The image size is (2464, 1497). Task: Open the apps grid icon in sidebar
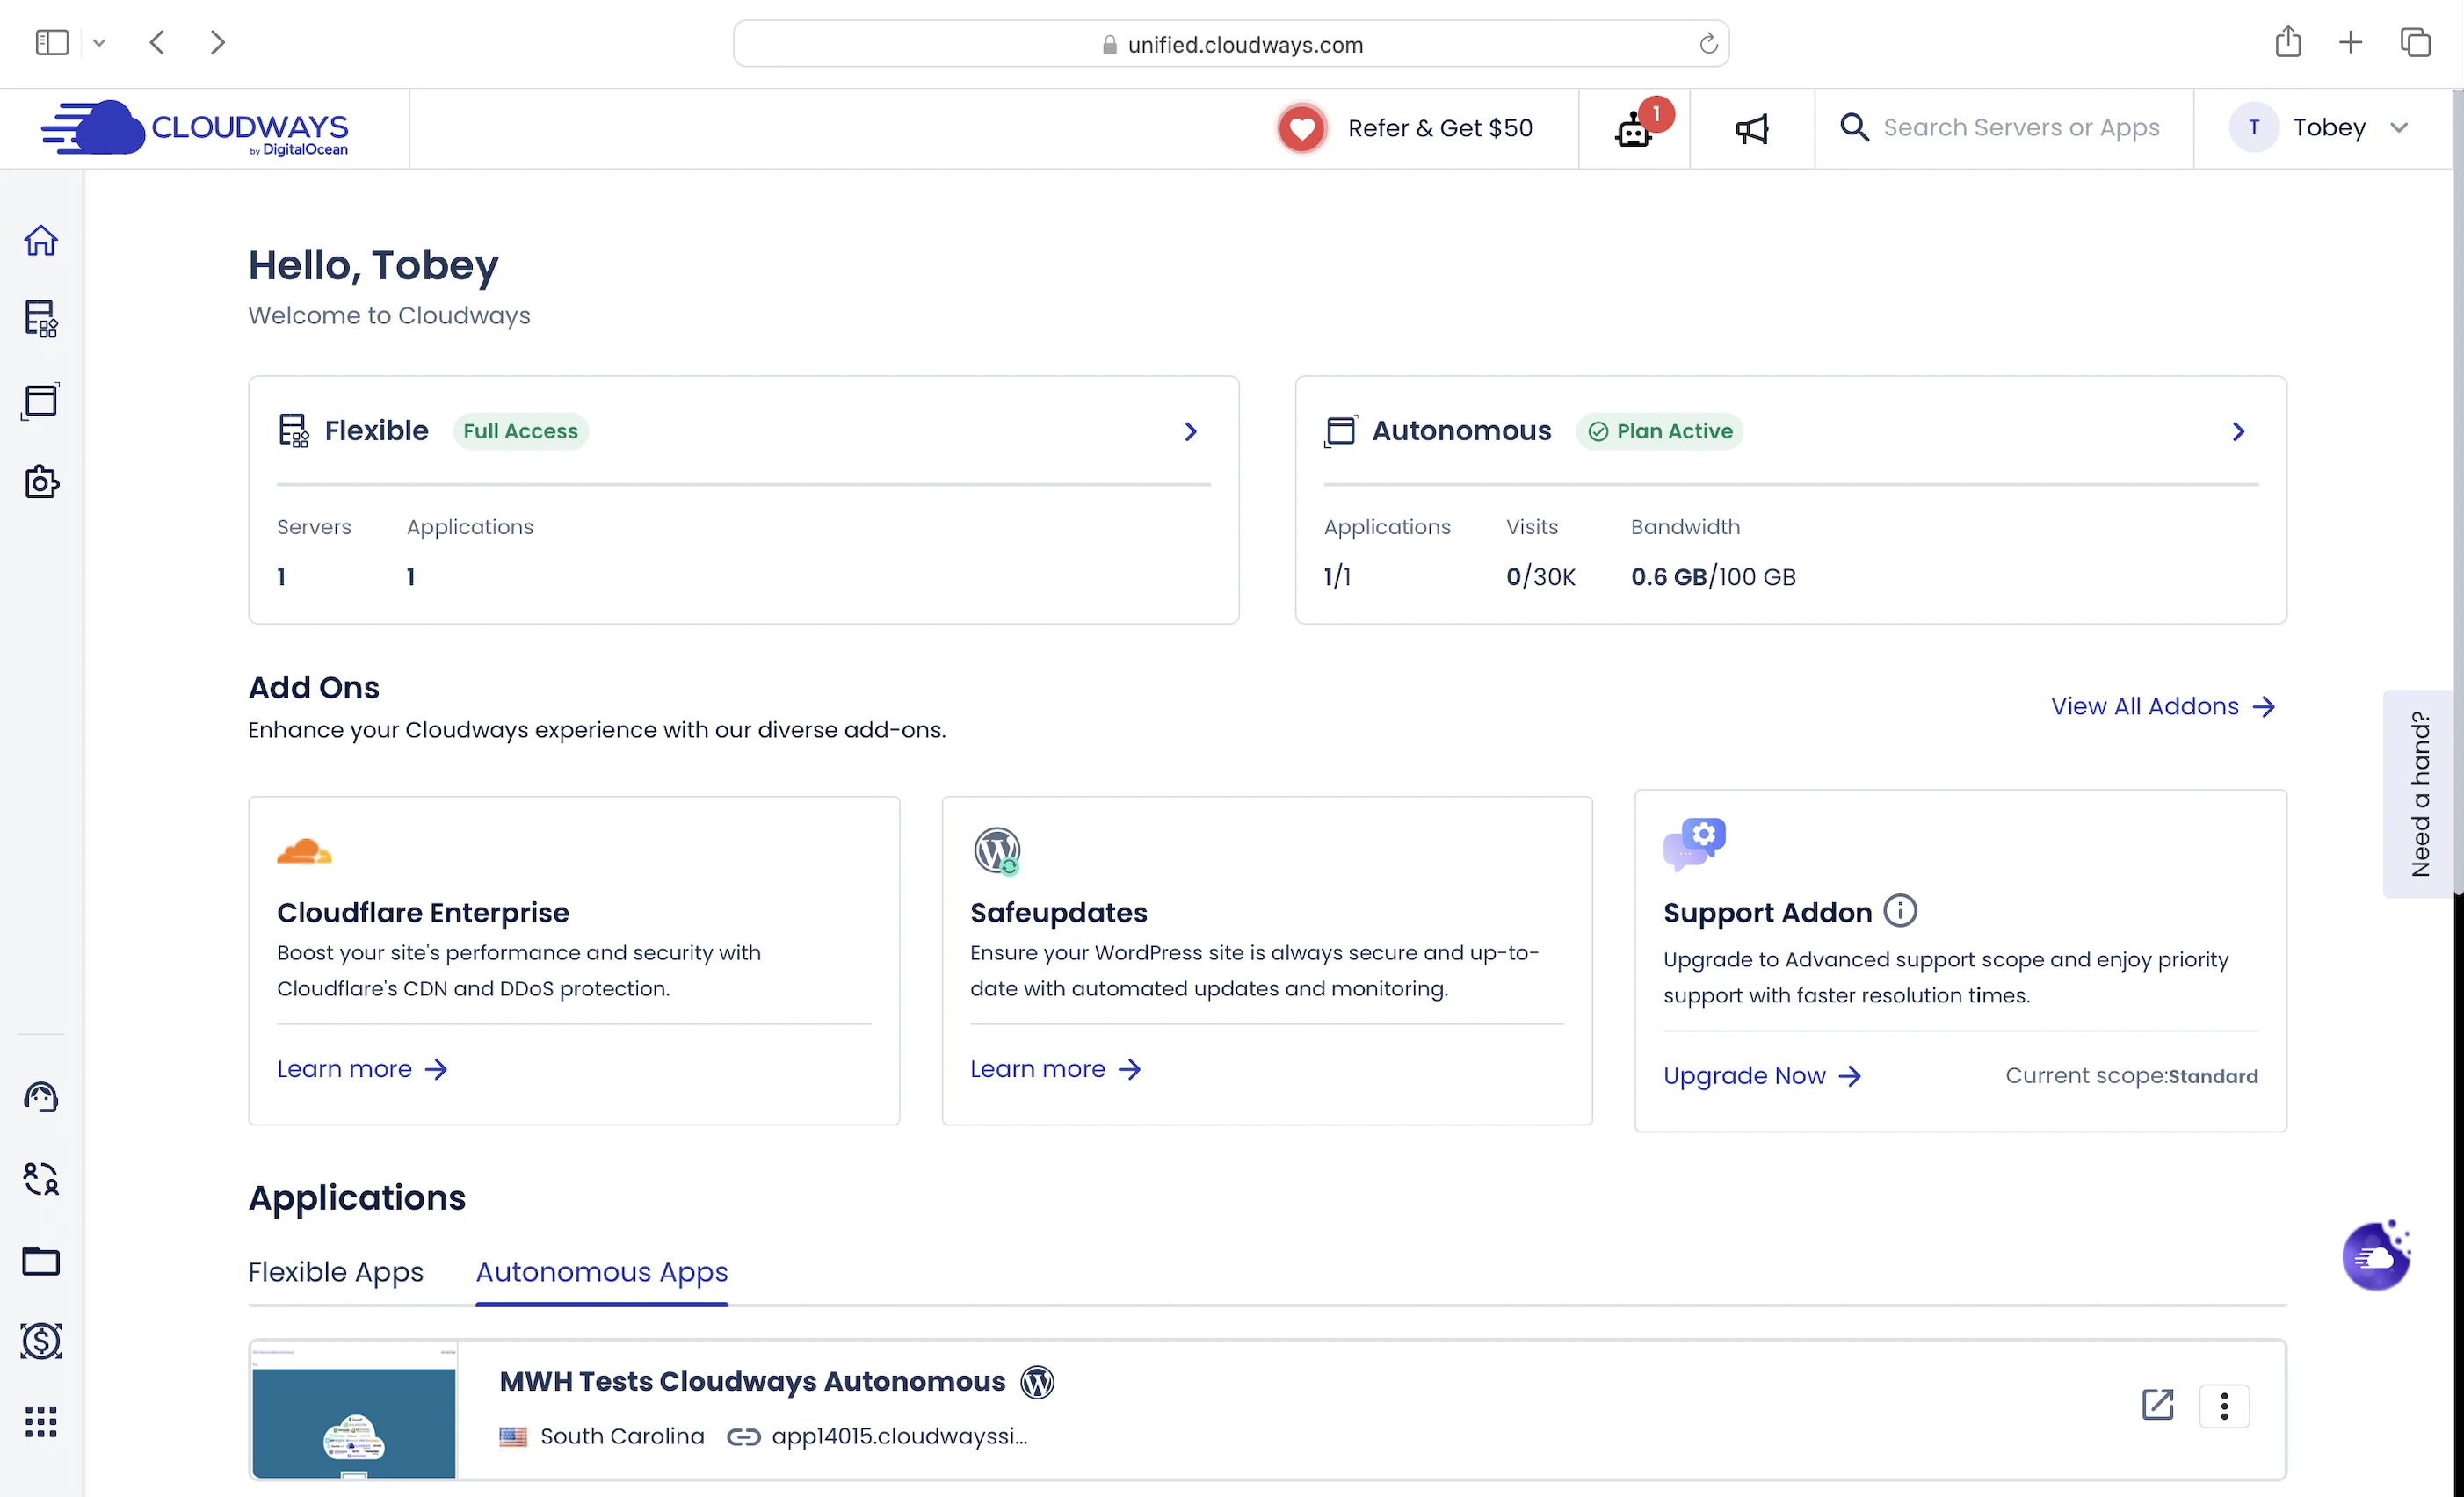[41, 1421]
